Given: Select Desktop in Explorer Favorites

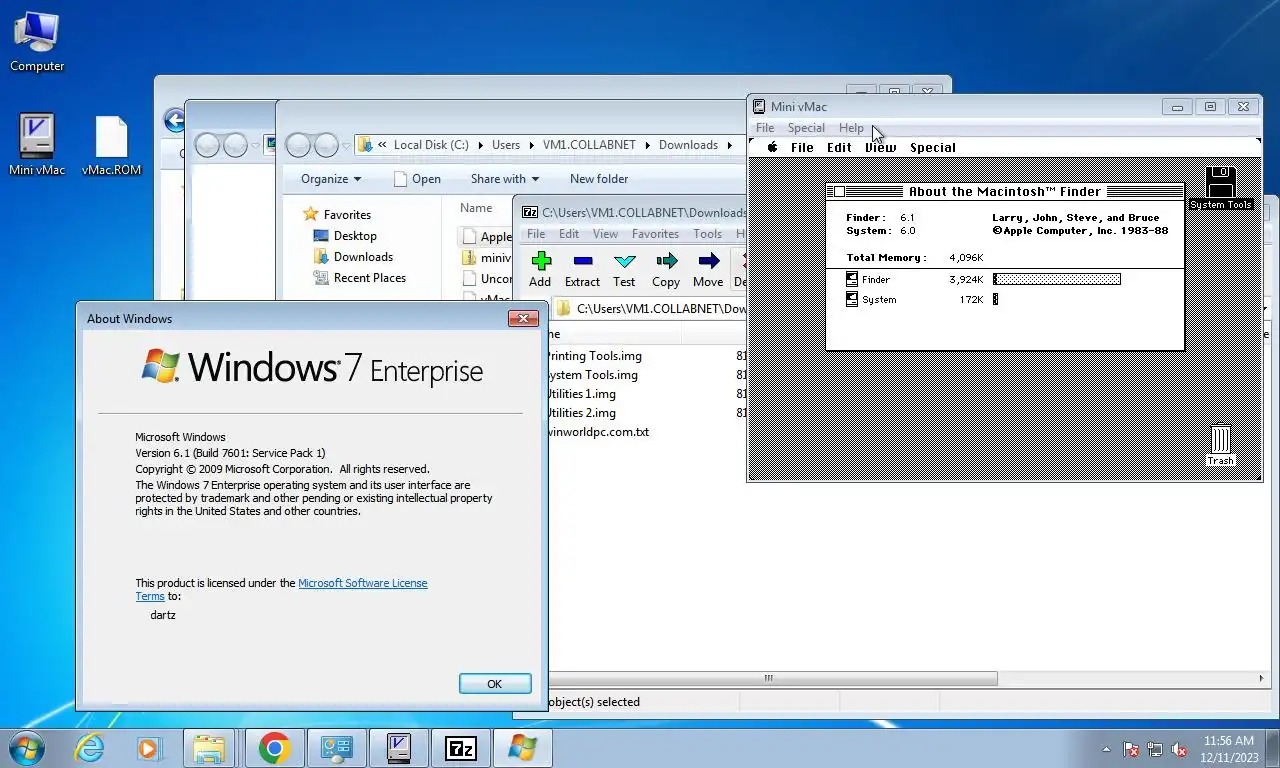Looking at the screenshot, I should [x=345, y=236].
